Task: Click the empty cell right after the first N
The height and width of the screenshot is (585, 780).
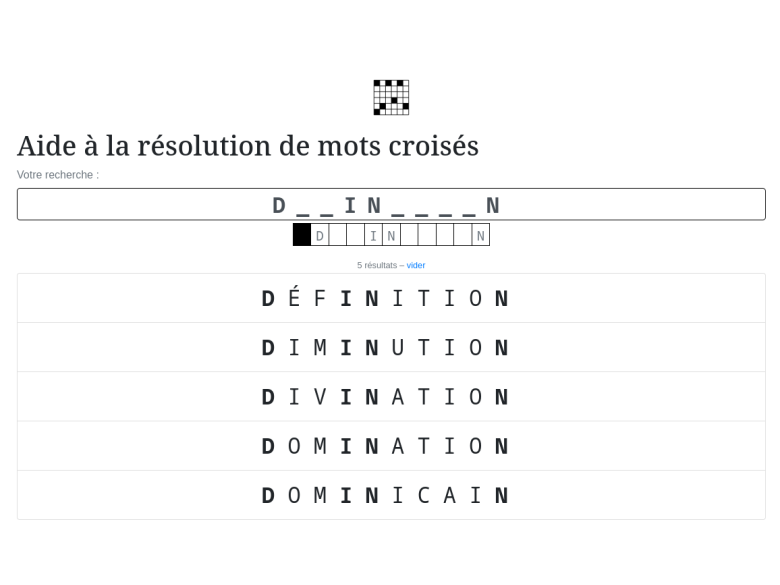Action: 409,235
